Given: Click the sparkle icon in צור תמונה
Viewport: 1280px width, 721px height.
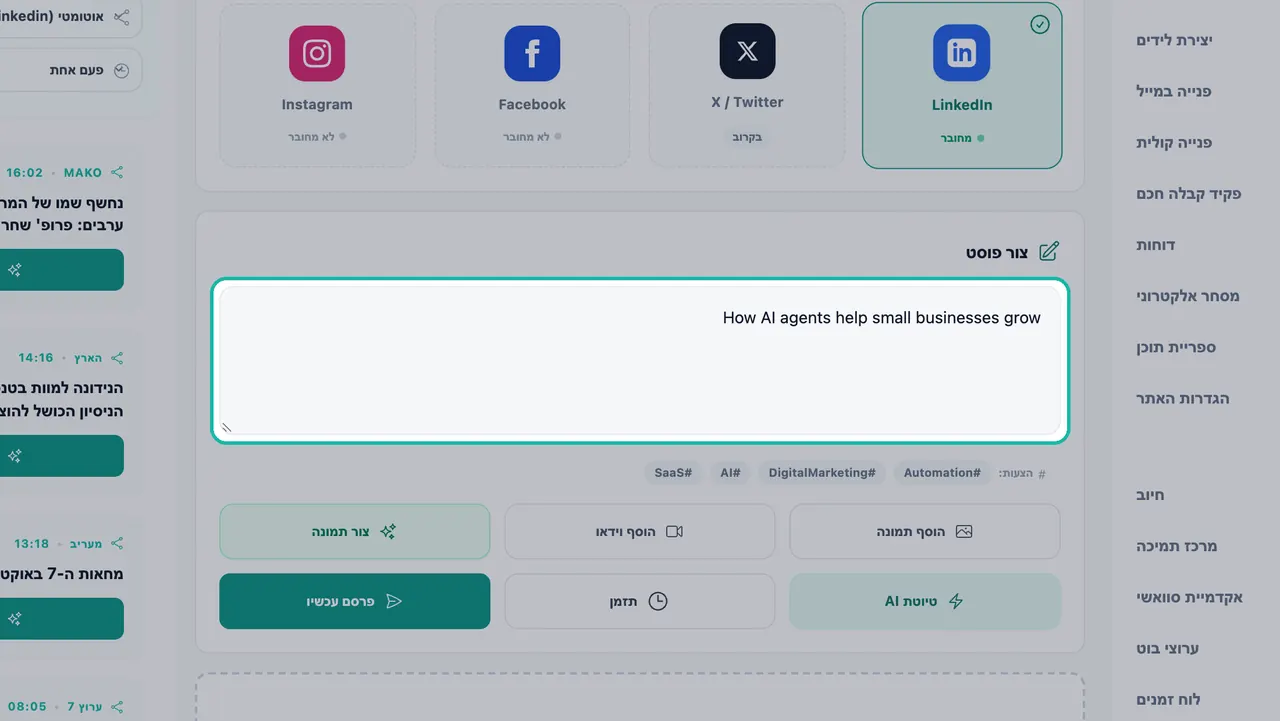Looking at the screenshot, I should click(388, 532).
